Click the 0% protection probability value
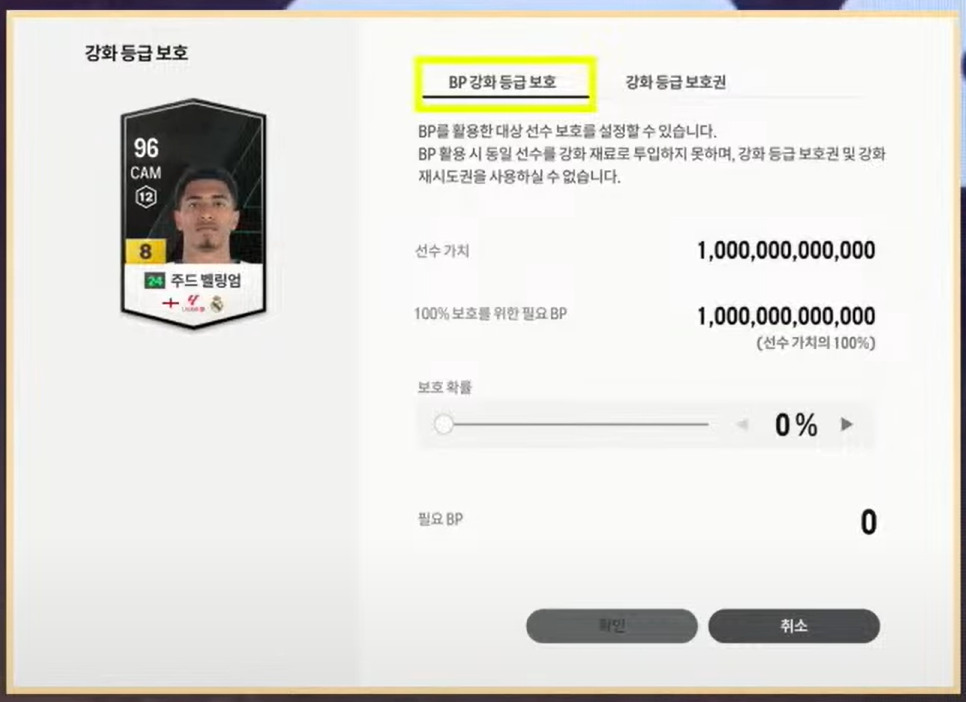966x702 pixels. pyautogui.click(x=796, y=425)
